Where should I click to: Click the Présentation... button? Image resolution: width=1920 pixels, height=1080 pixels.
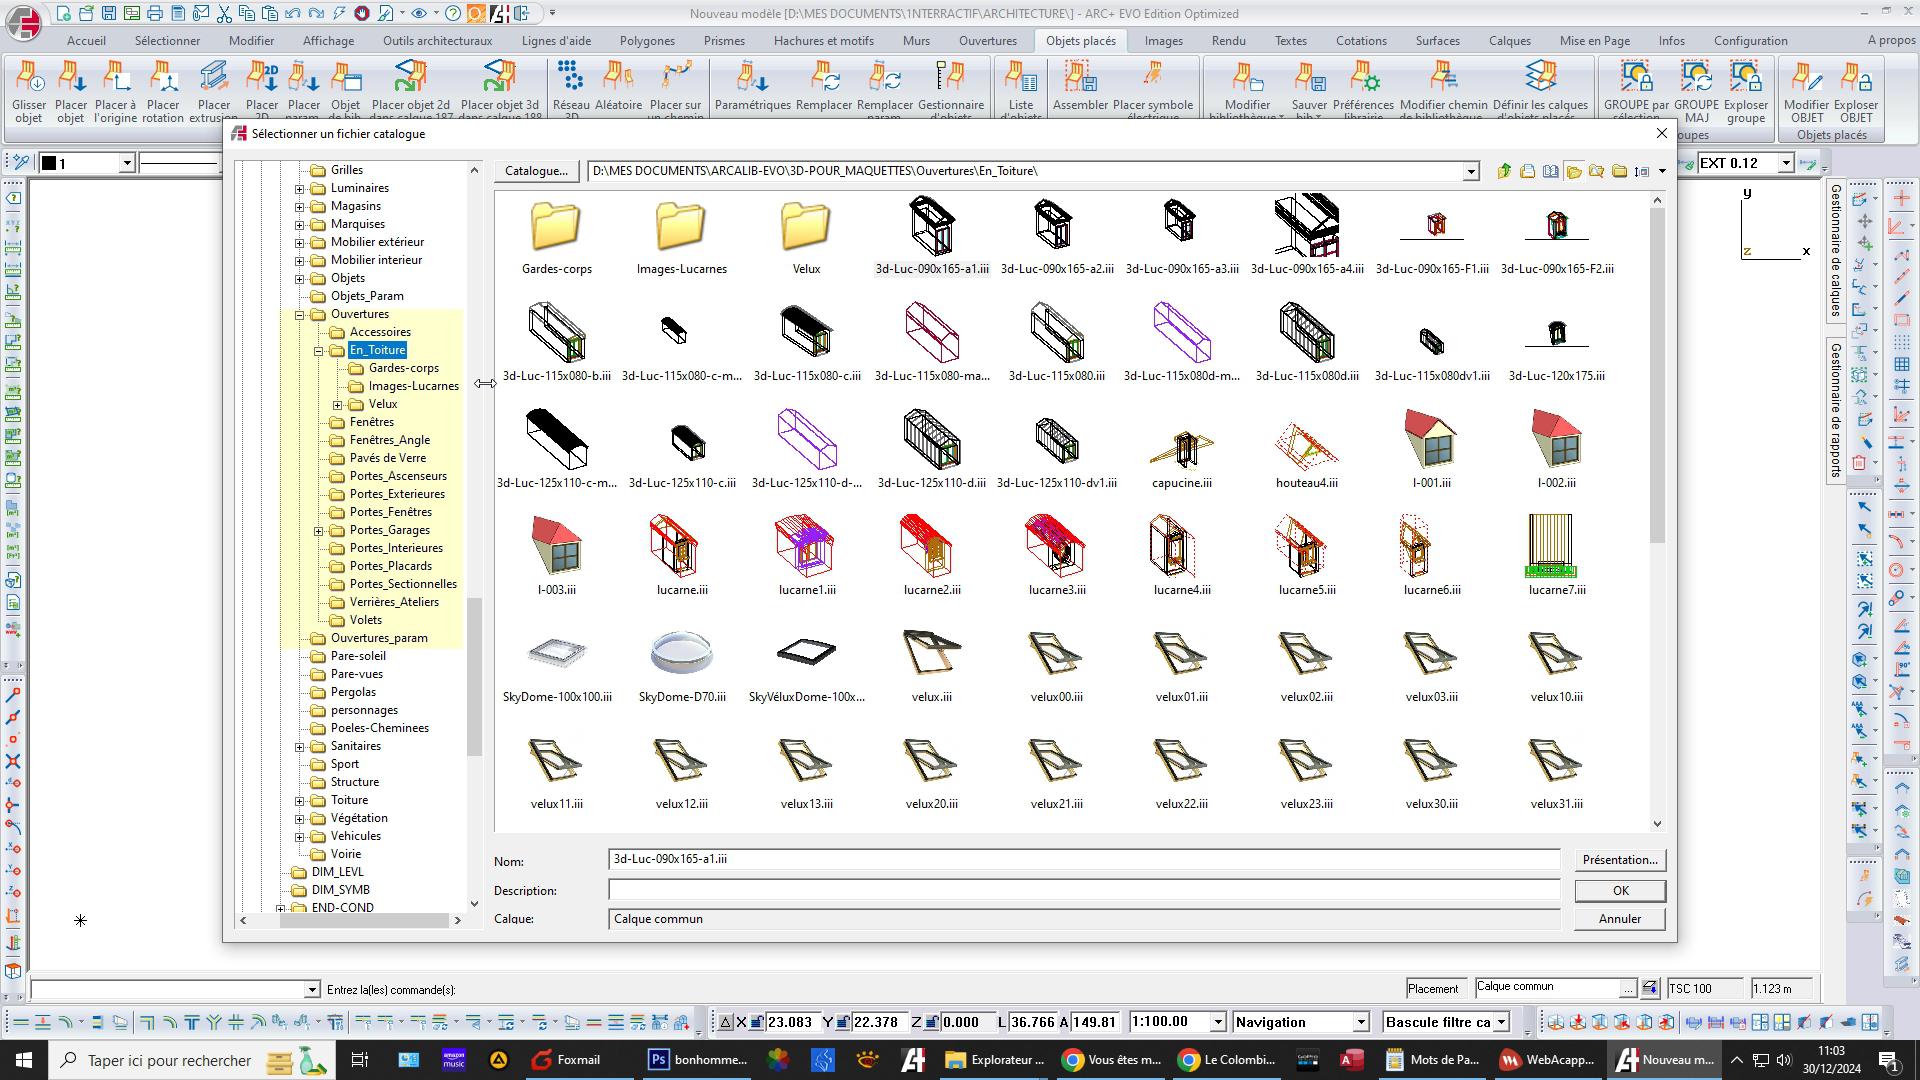point(1619,860)
